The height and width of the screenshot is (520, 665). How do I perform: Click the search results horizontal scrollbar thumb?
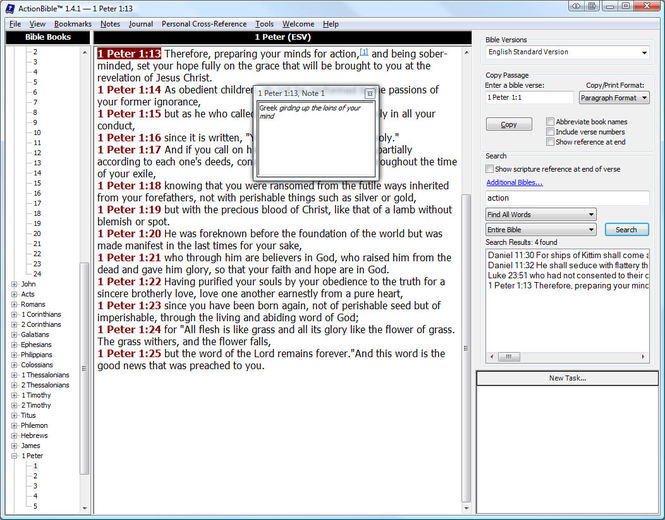click(509, 357)
